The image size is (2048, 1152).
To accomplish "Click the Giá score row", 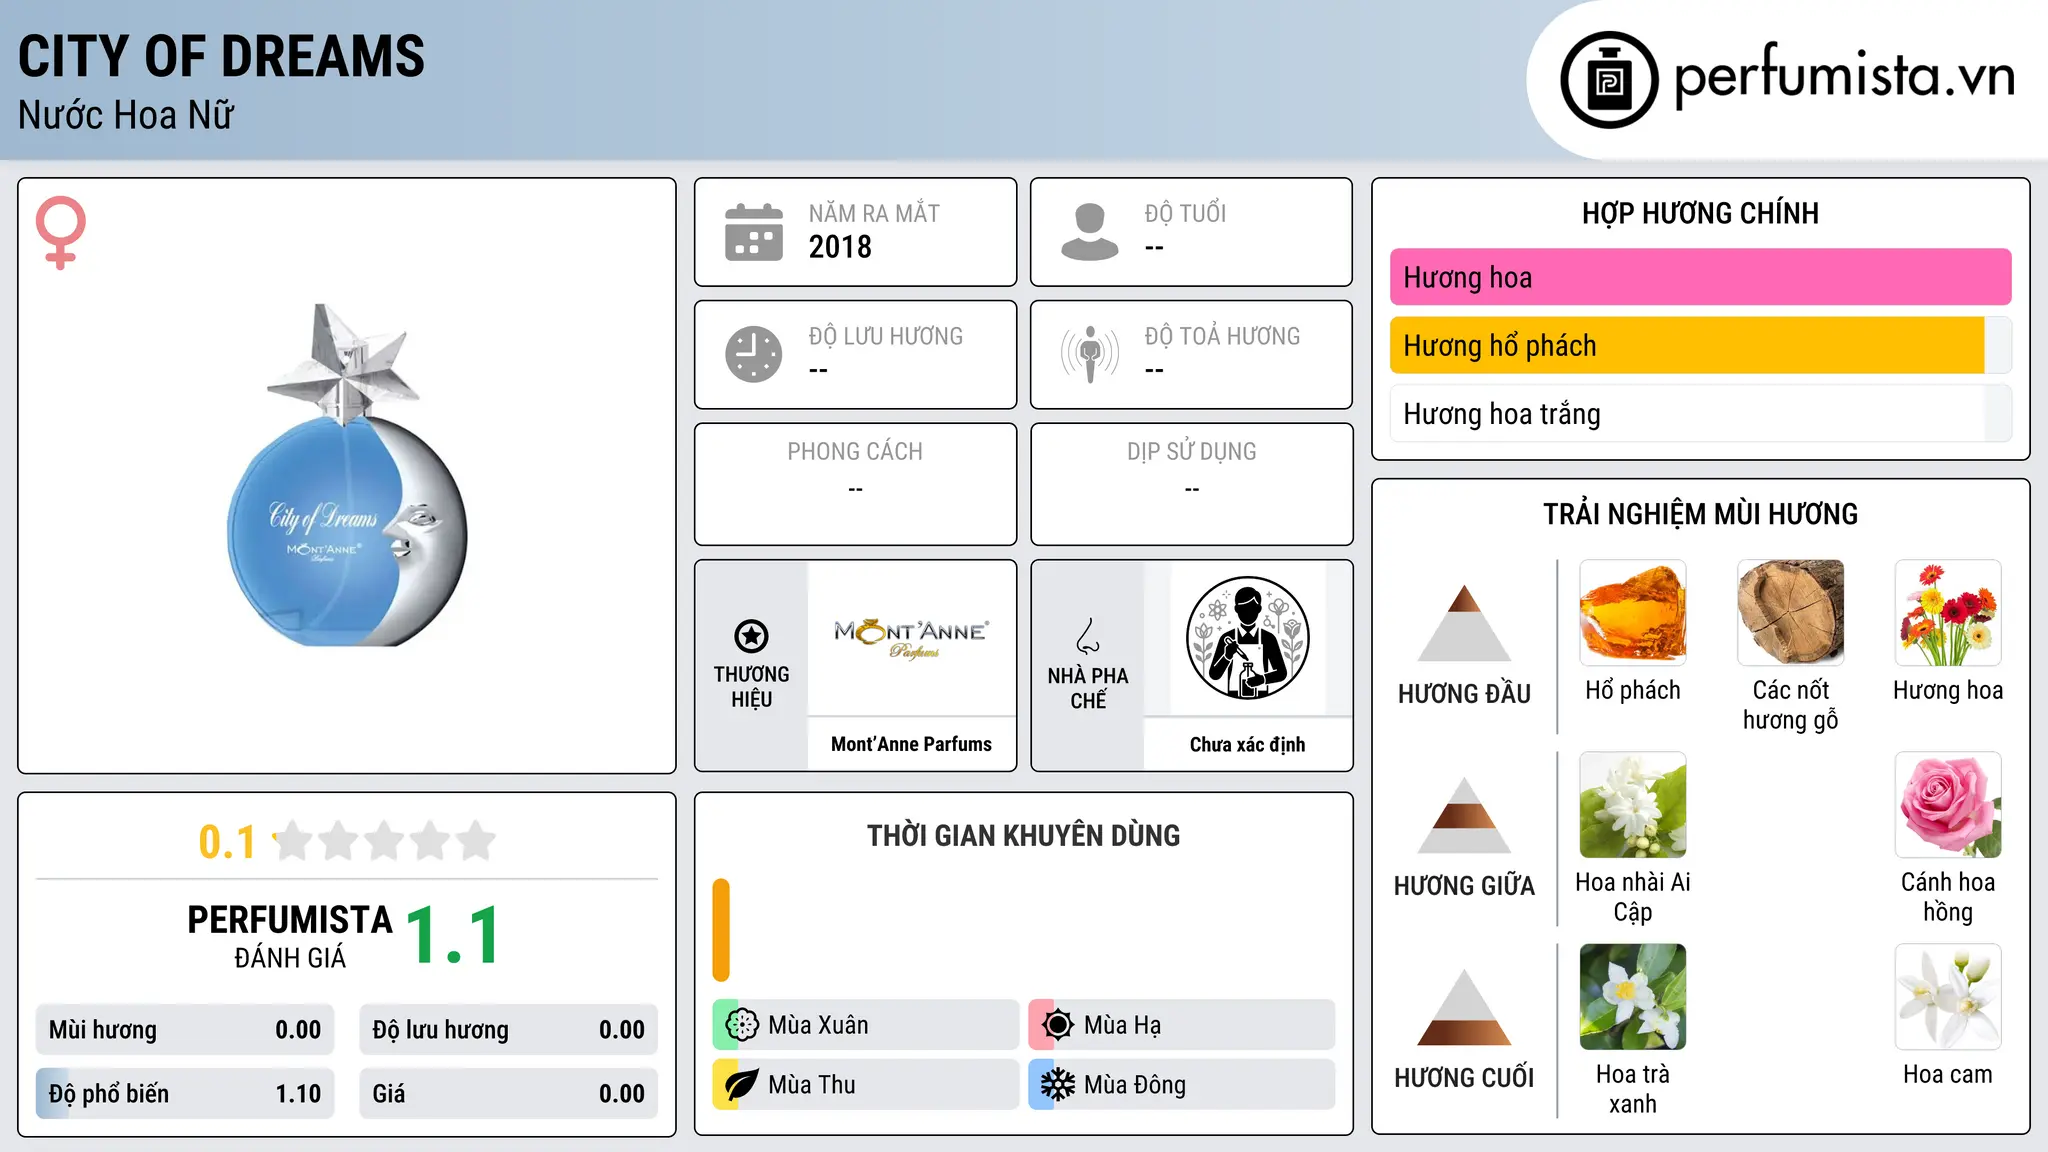I will point(509,1093).
